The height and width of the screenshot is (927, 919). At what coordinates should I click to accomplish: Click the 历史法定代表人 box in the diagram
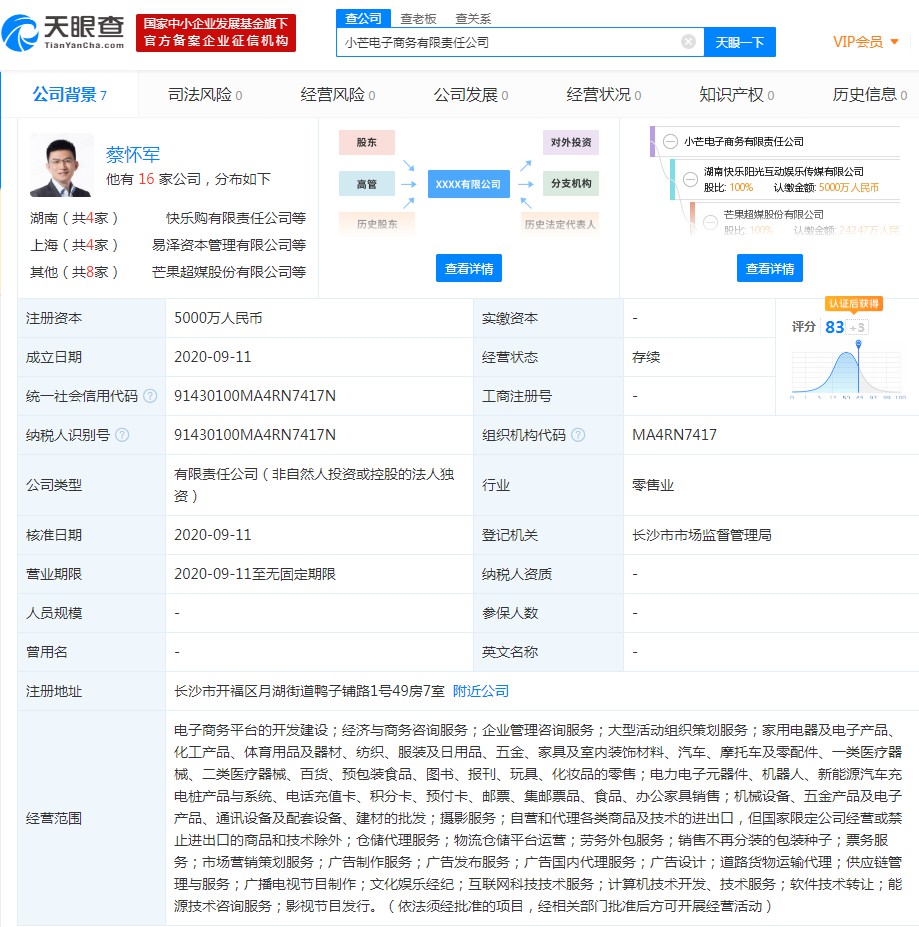coord(559,224)
